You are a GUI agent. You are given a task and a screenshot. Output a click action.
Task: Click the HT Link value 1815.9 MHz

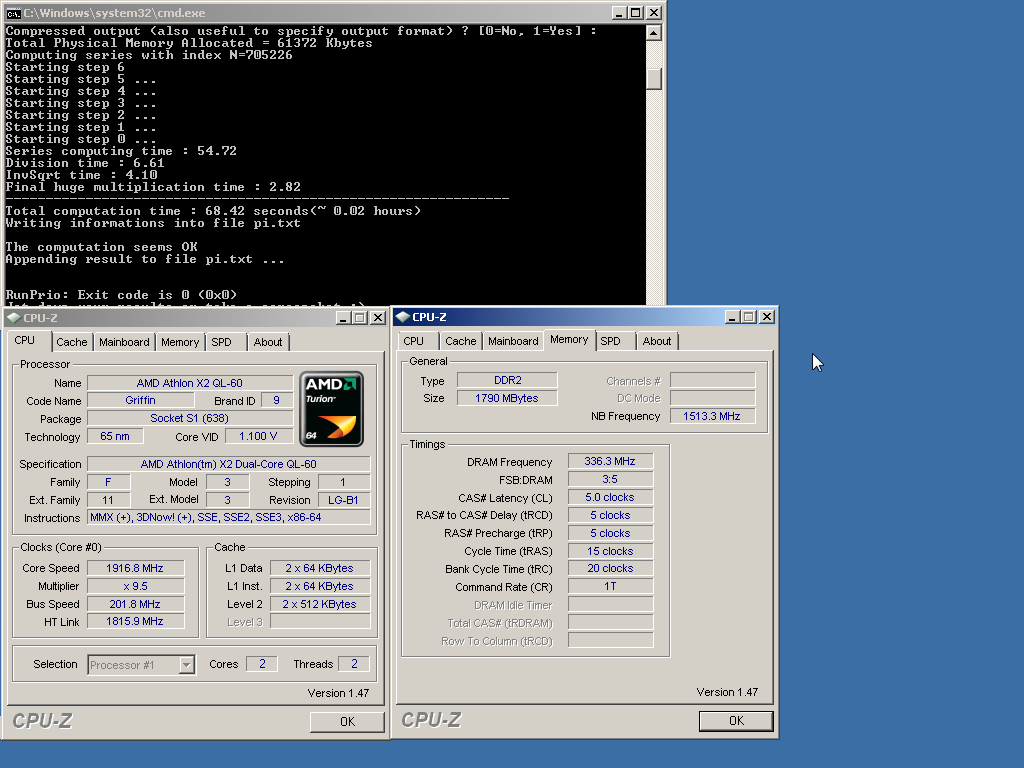(x=135, y=621)
